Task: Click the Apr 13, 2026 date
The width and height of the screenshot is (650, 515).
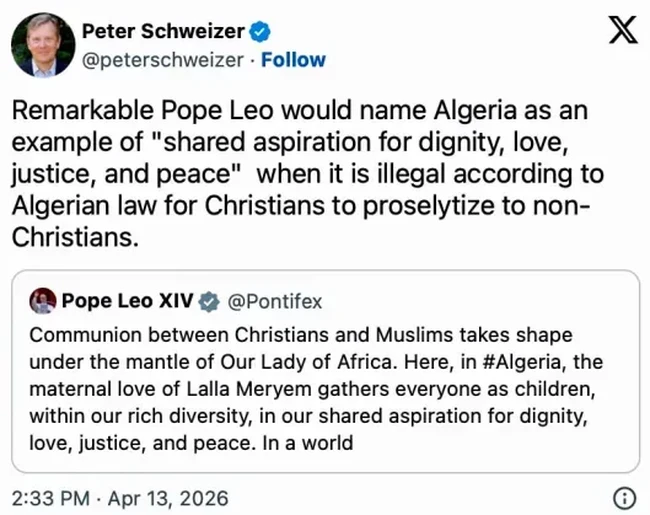Action: click(170, 497)
